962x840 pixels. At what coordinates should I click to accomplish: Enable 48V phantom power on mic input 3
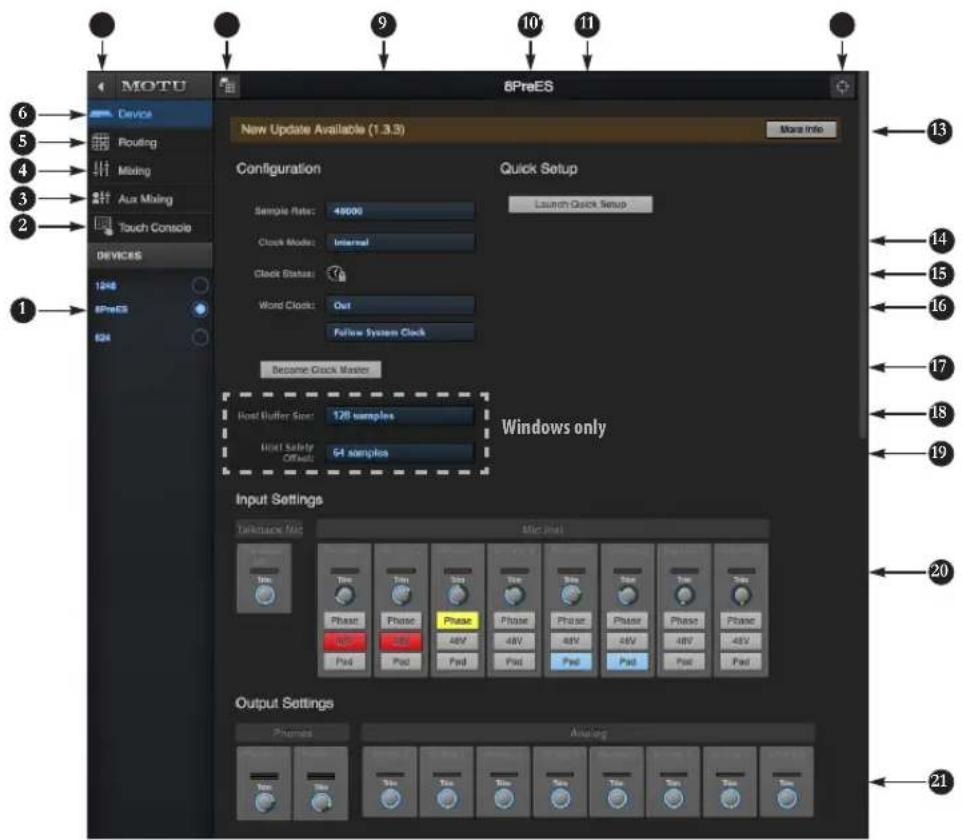point(458,641)
